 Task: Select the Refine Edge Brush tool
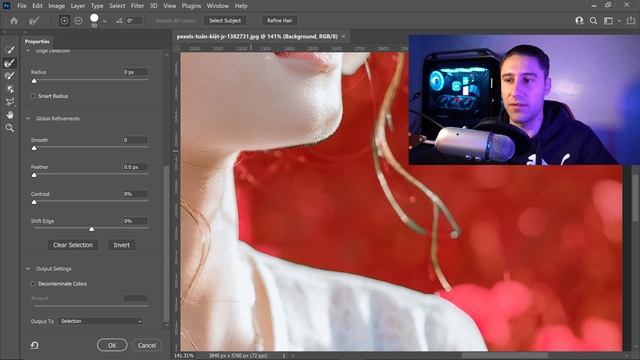pos(10,63)
